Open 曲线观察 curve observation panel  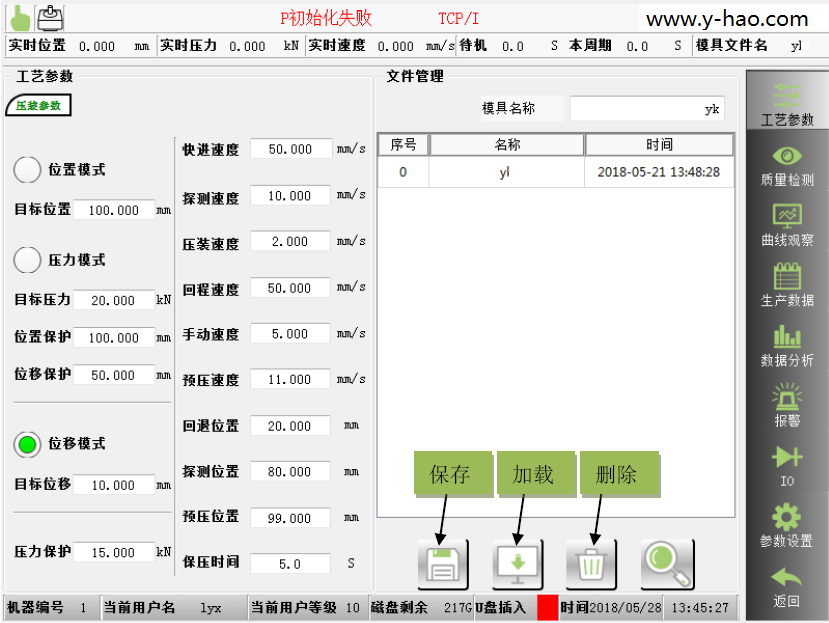(x=787, y=226)
